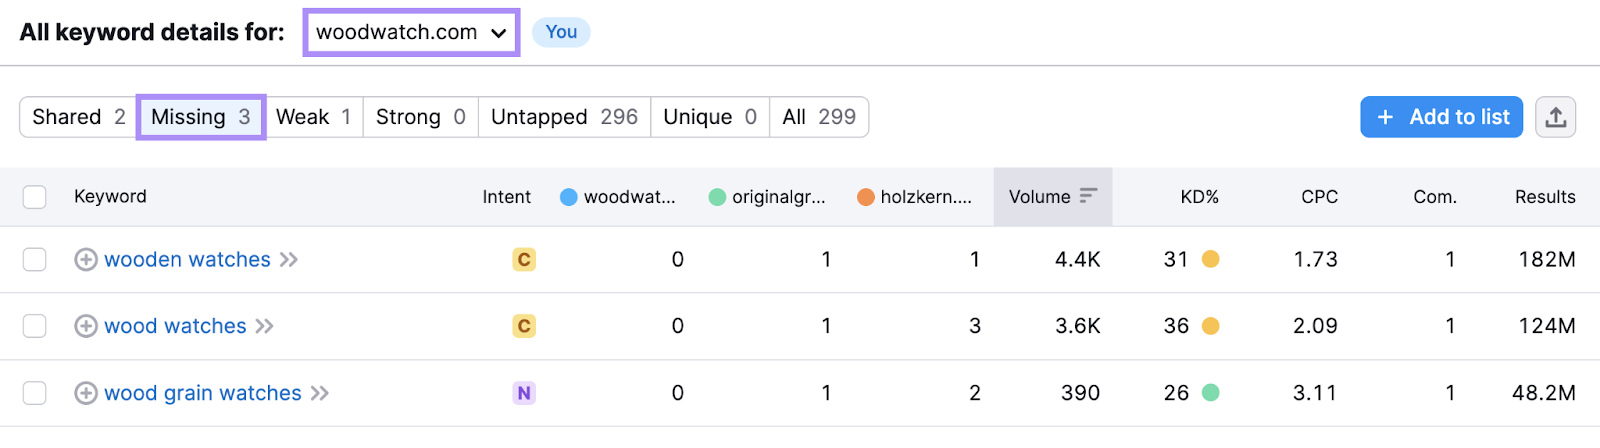This screenshot has width=1600, height=448.
Task: Check the 'wood watches' row checkbox
Action: coord(35,326)
